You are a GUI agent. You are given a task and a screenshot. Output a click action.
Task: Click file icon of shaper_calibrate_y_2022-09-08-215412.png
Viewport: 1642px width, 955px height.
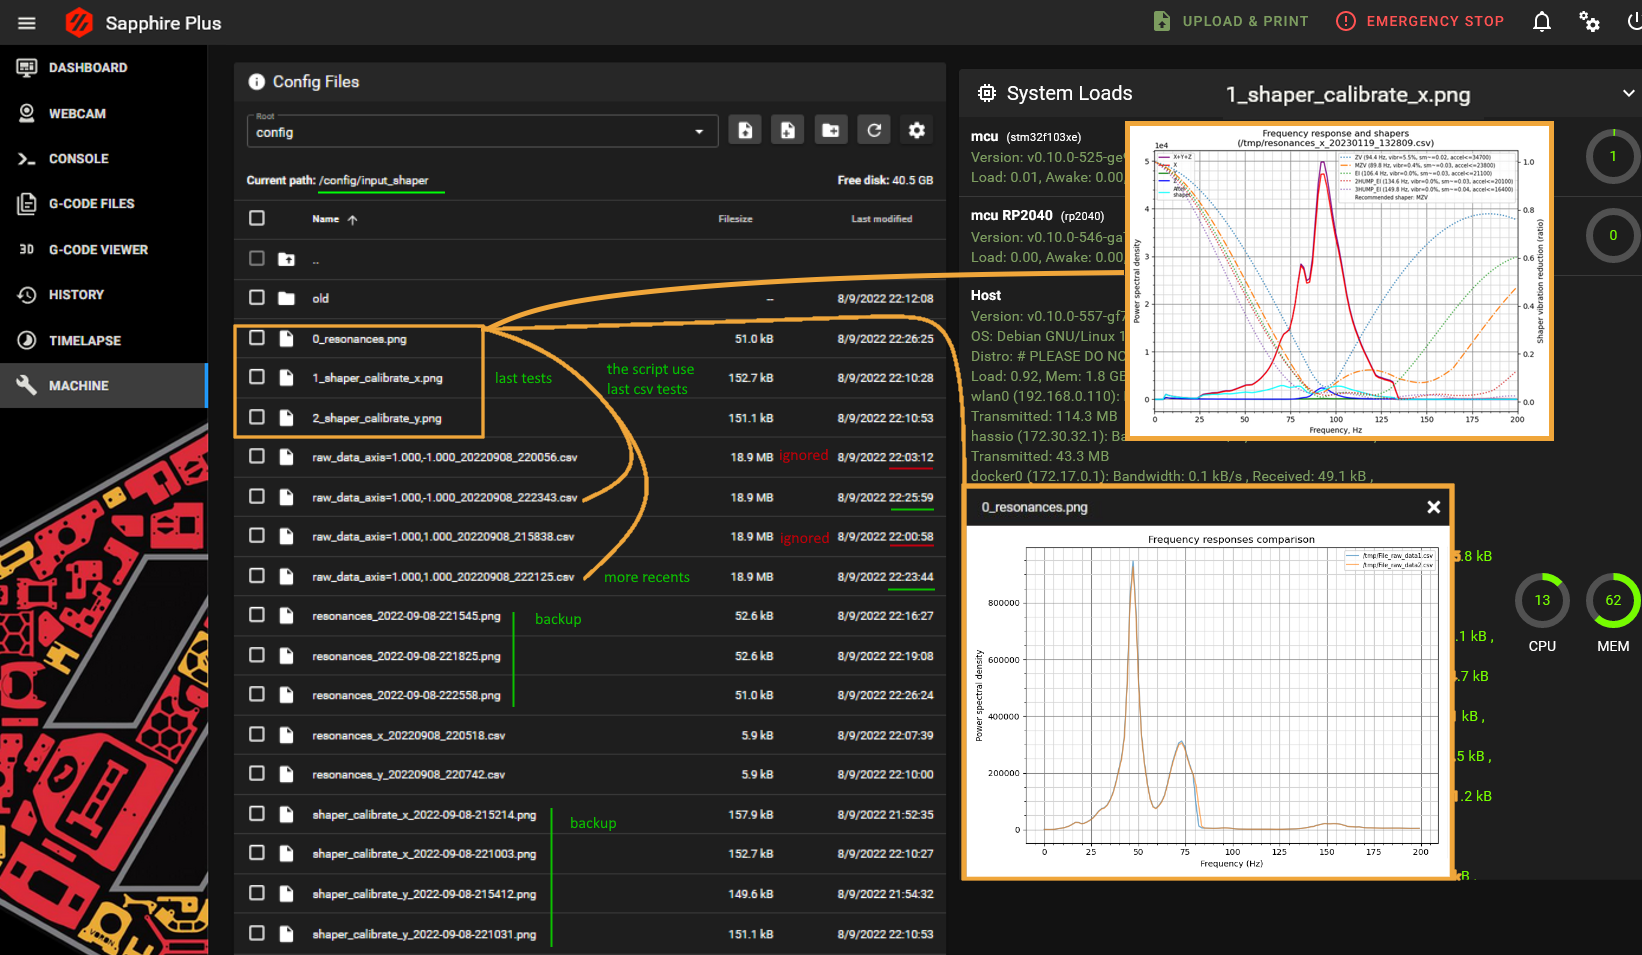pyautogui.click(x=286, y=893)
